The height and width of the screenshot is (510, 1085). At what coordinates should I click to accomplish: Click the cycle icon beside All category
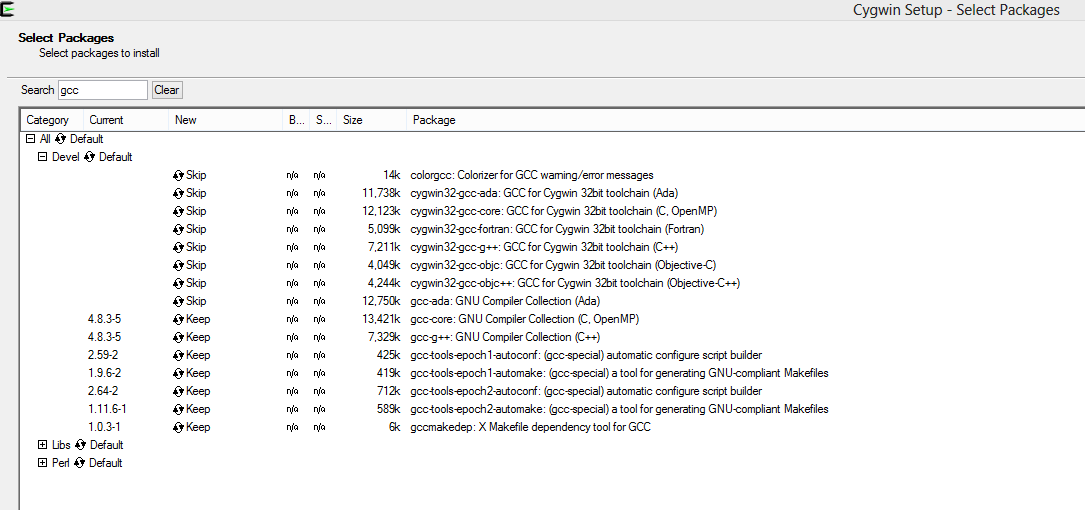[60, 139]
